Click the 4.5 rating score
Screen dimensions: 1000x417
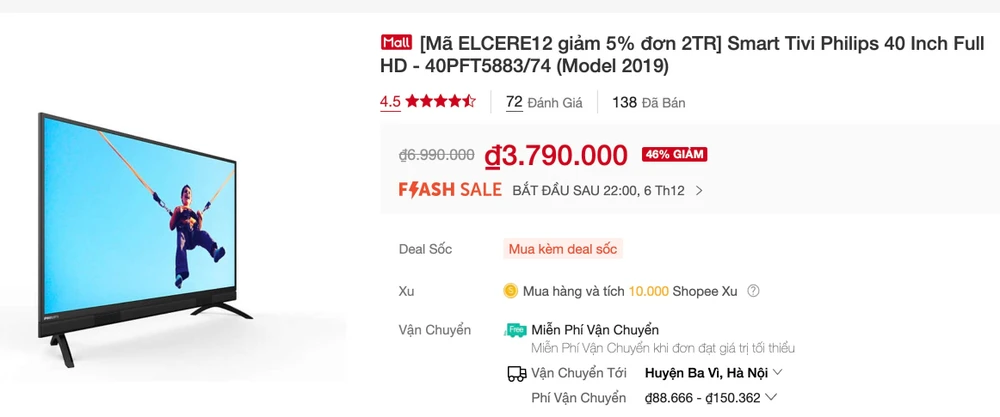coord(390,101)
